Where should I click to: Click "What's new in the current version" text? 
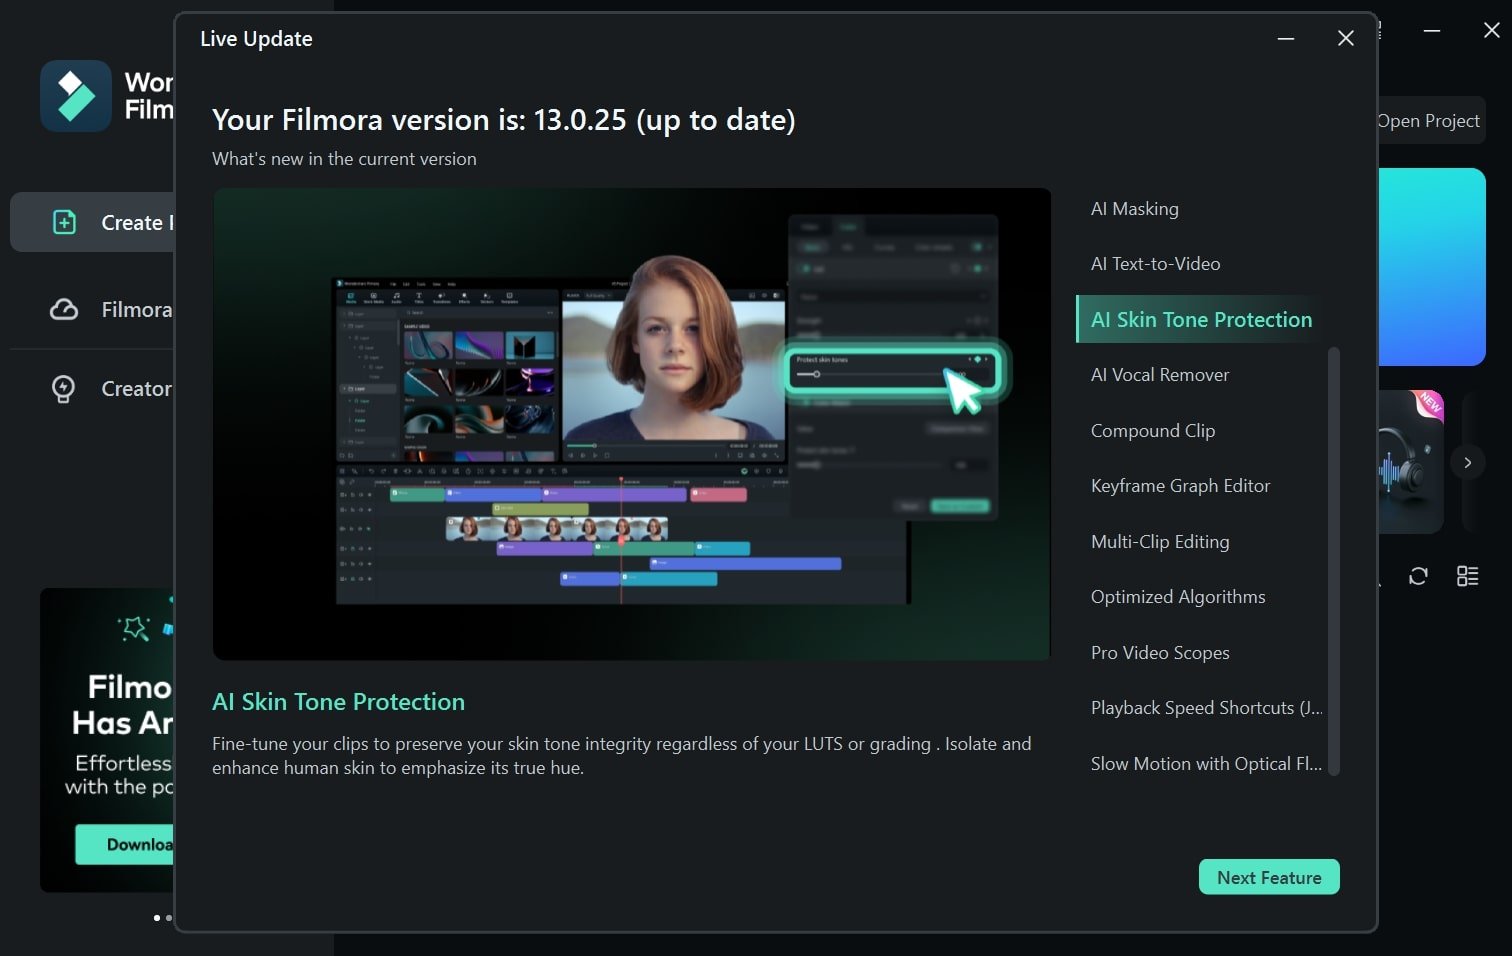344,159
